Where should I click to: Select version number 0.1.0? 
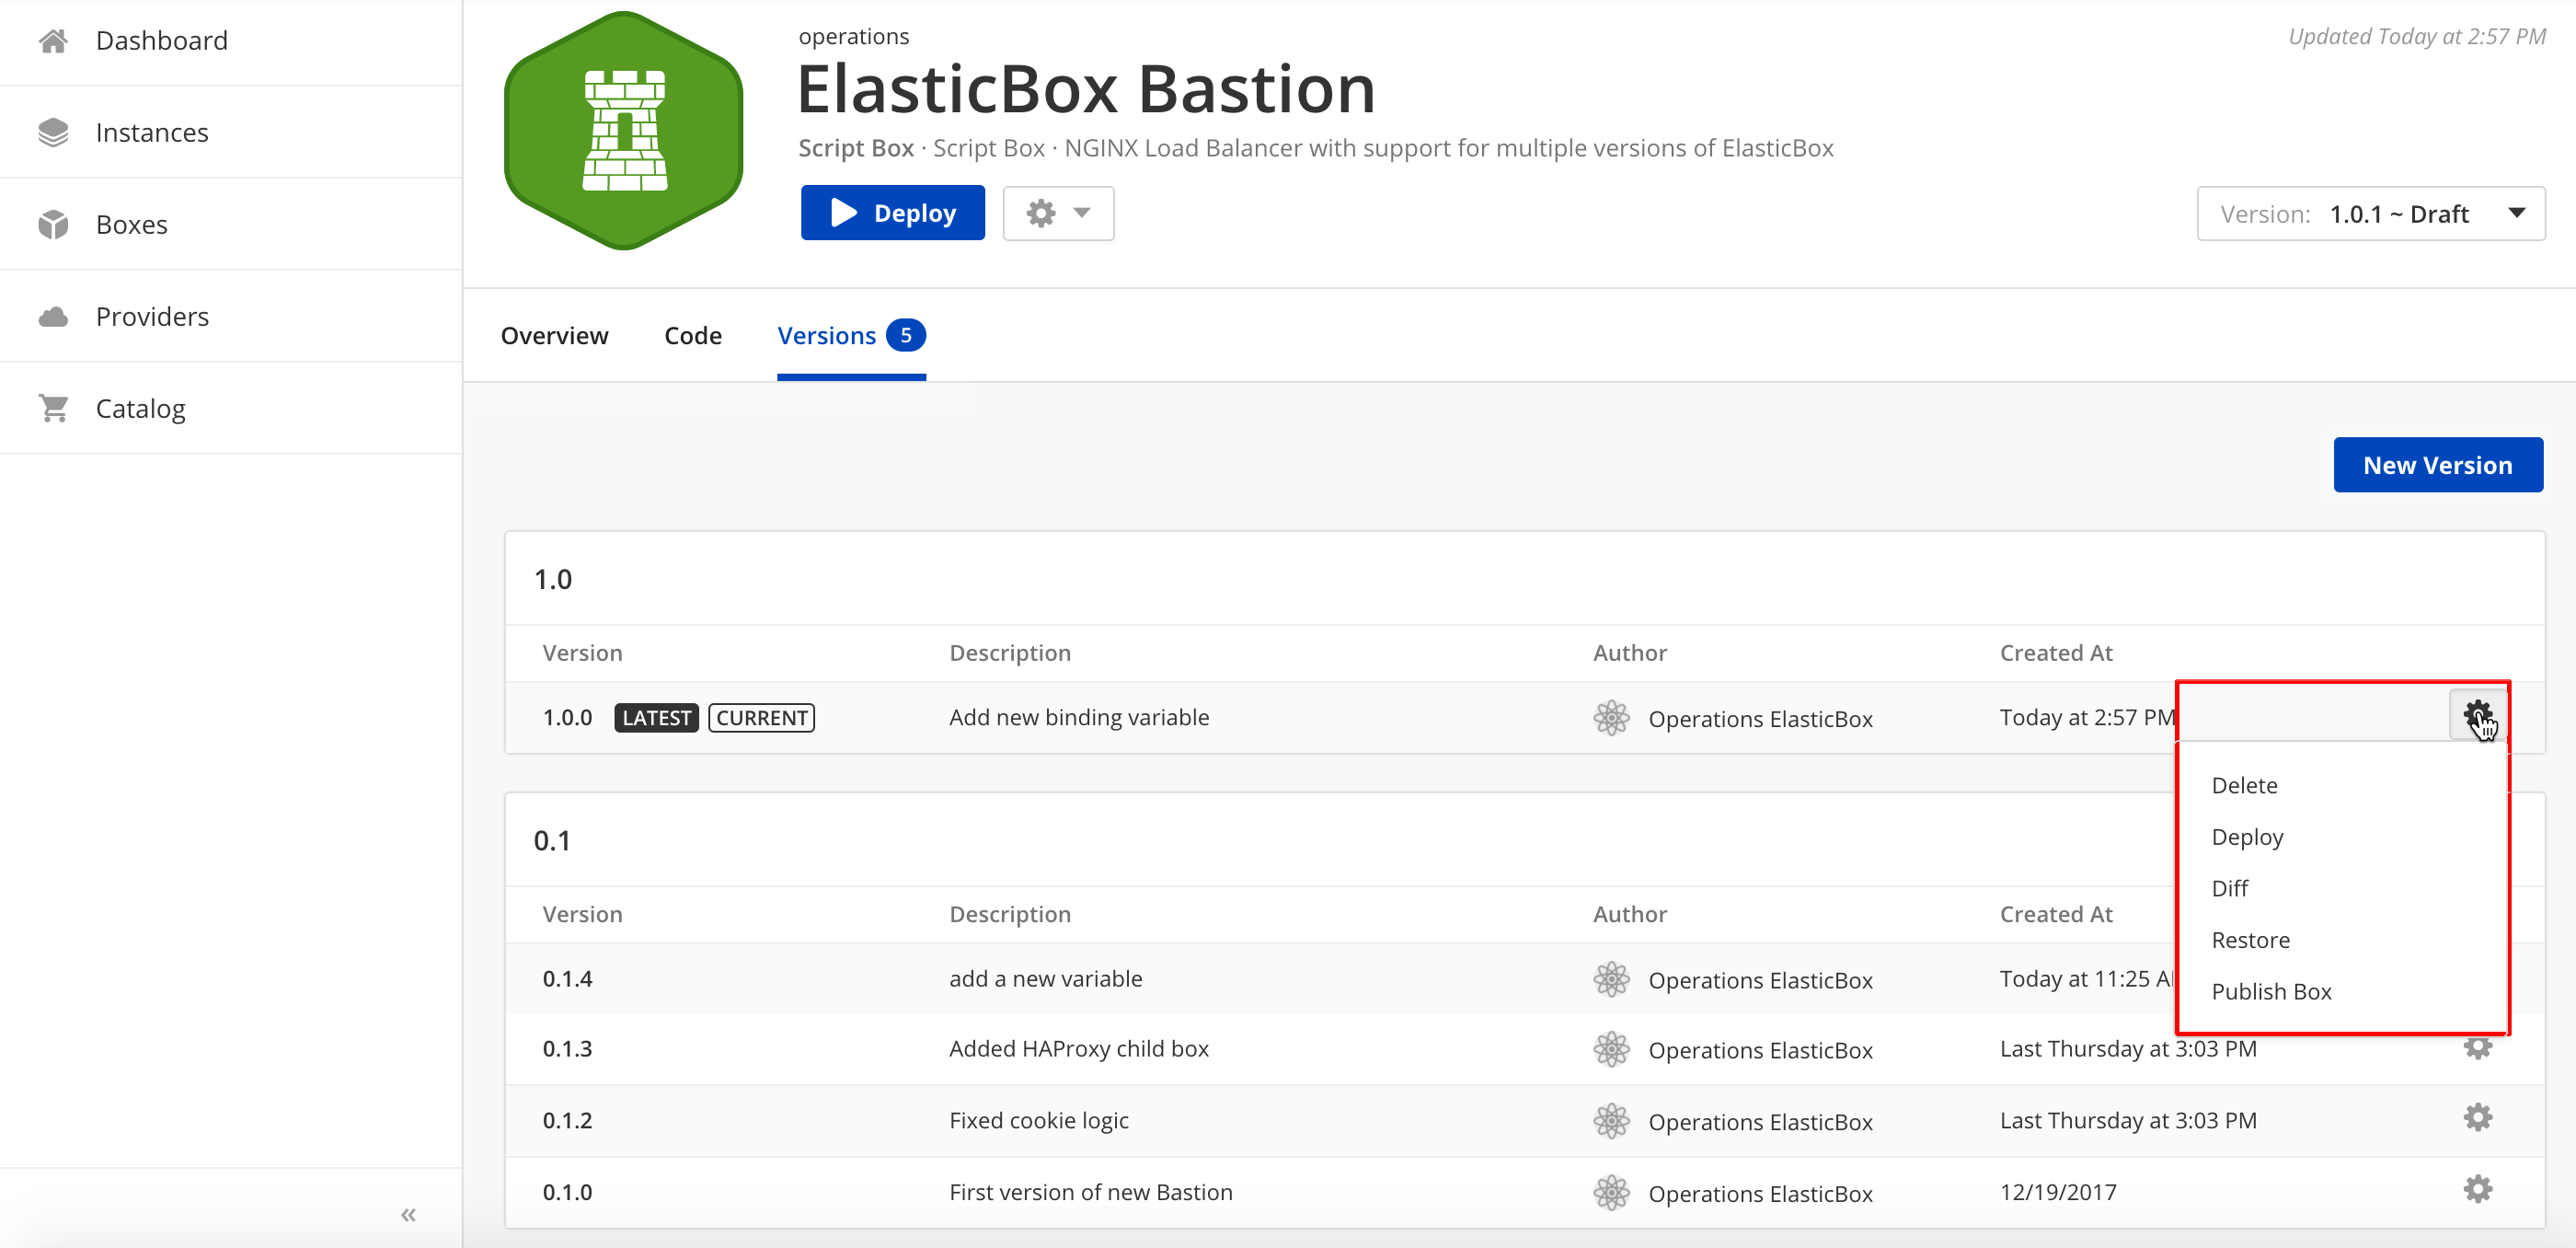click(567, 1192)
